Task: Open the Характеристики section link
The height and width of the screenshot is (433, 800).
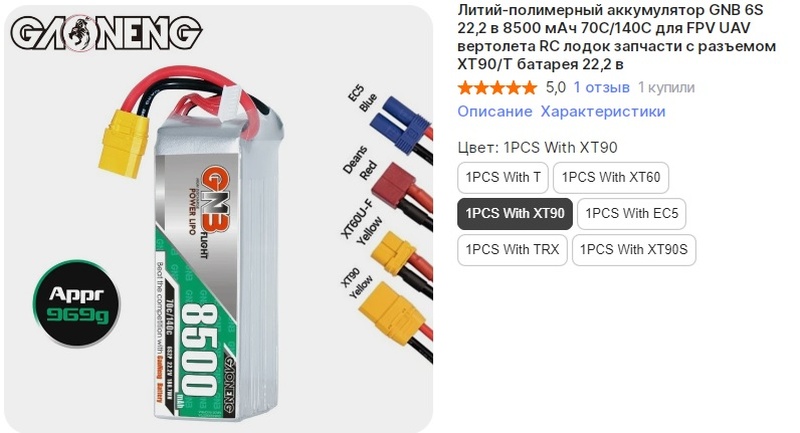Action: click(603, 112)
